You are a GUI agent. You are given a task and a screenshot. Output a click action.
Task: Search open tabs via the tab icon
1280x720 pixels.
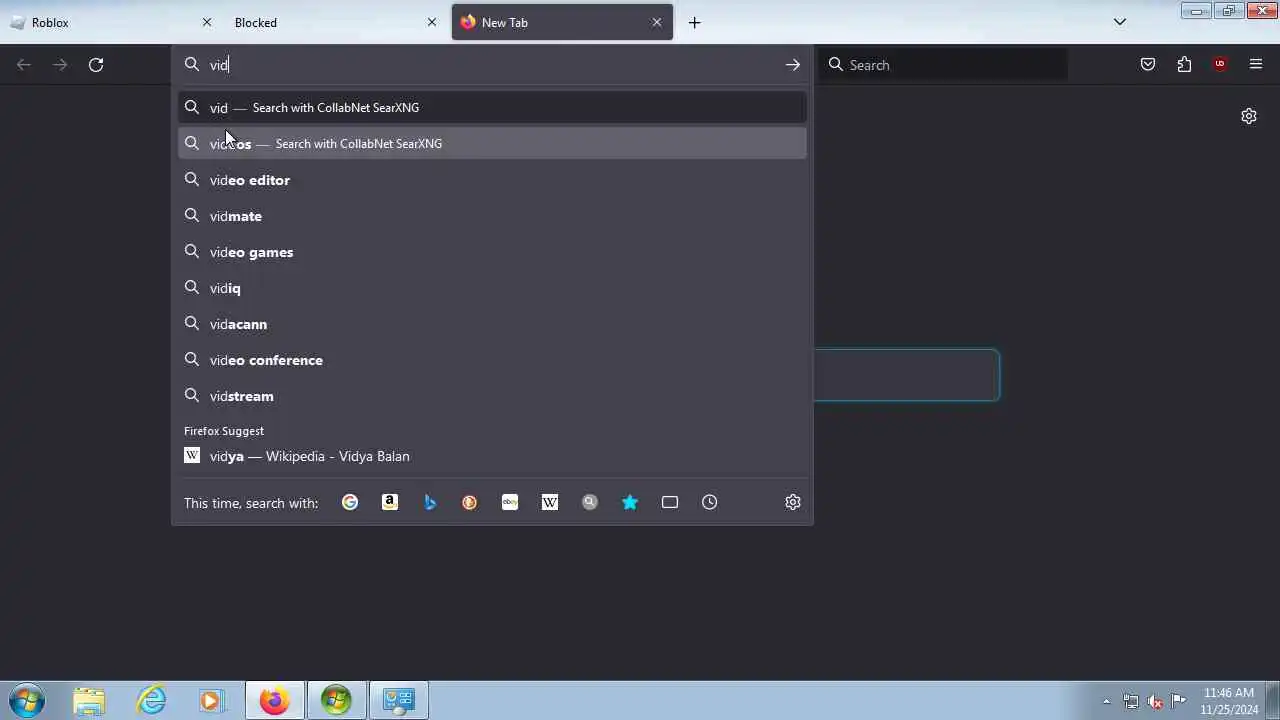(x=670, y=502)
